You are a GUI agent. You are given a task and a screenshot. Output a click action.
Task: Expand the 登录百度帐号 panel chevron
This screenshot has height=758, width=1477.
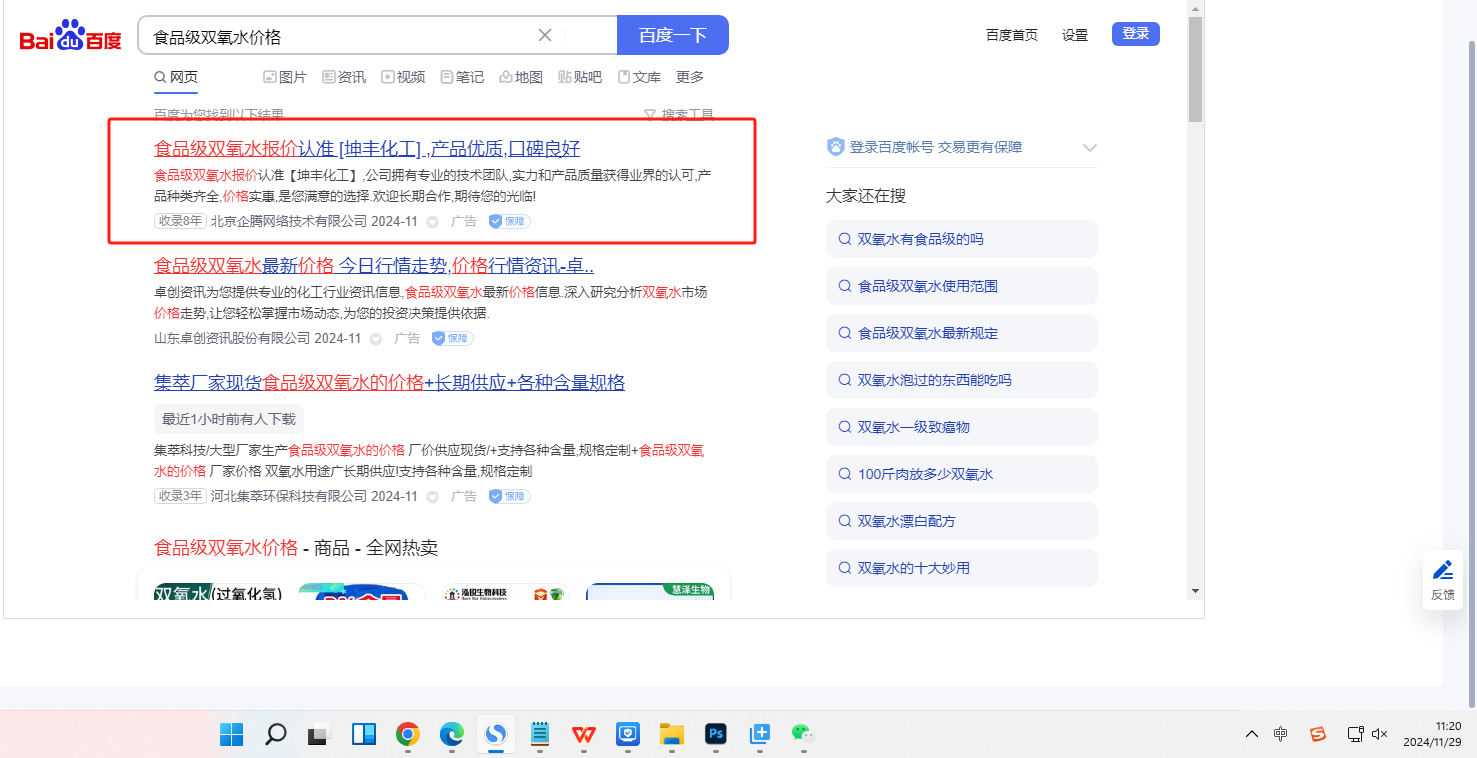1090,148
